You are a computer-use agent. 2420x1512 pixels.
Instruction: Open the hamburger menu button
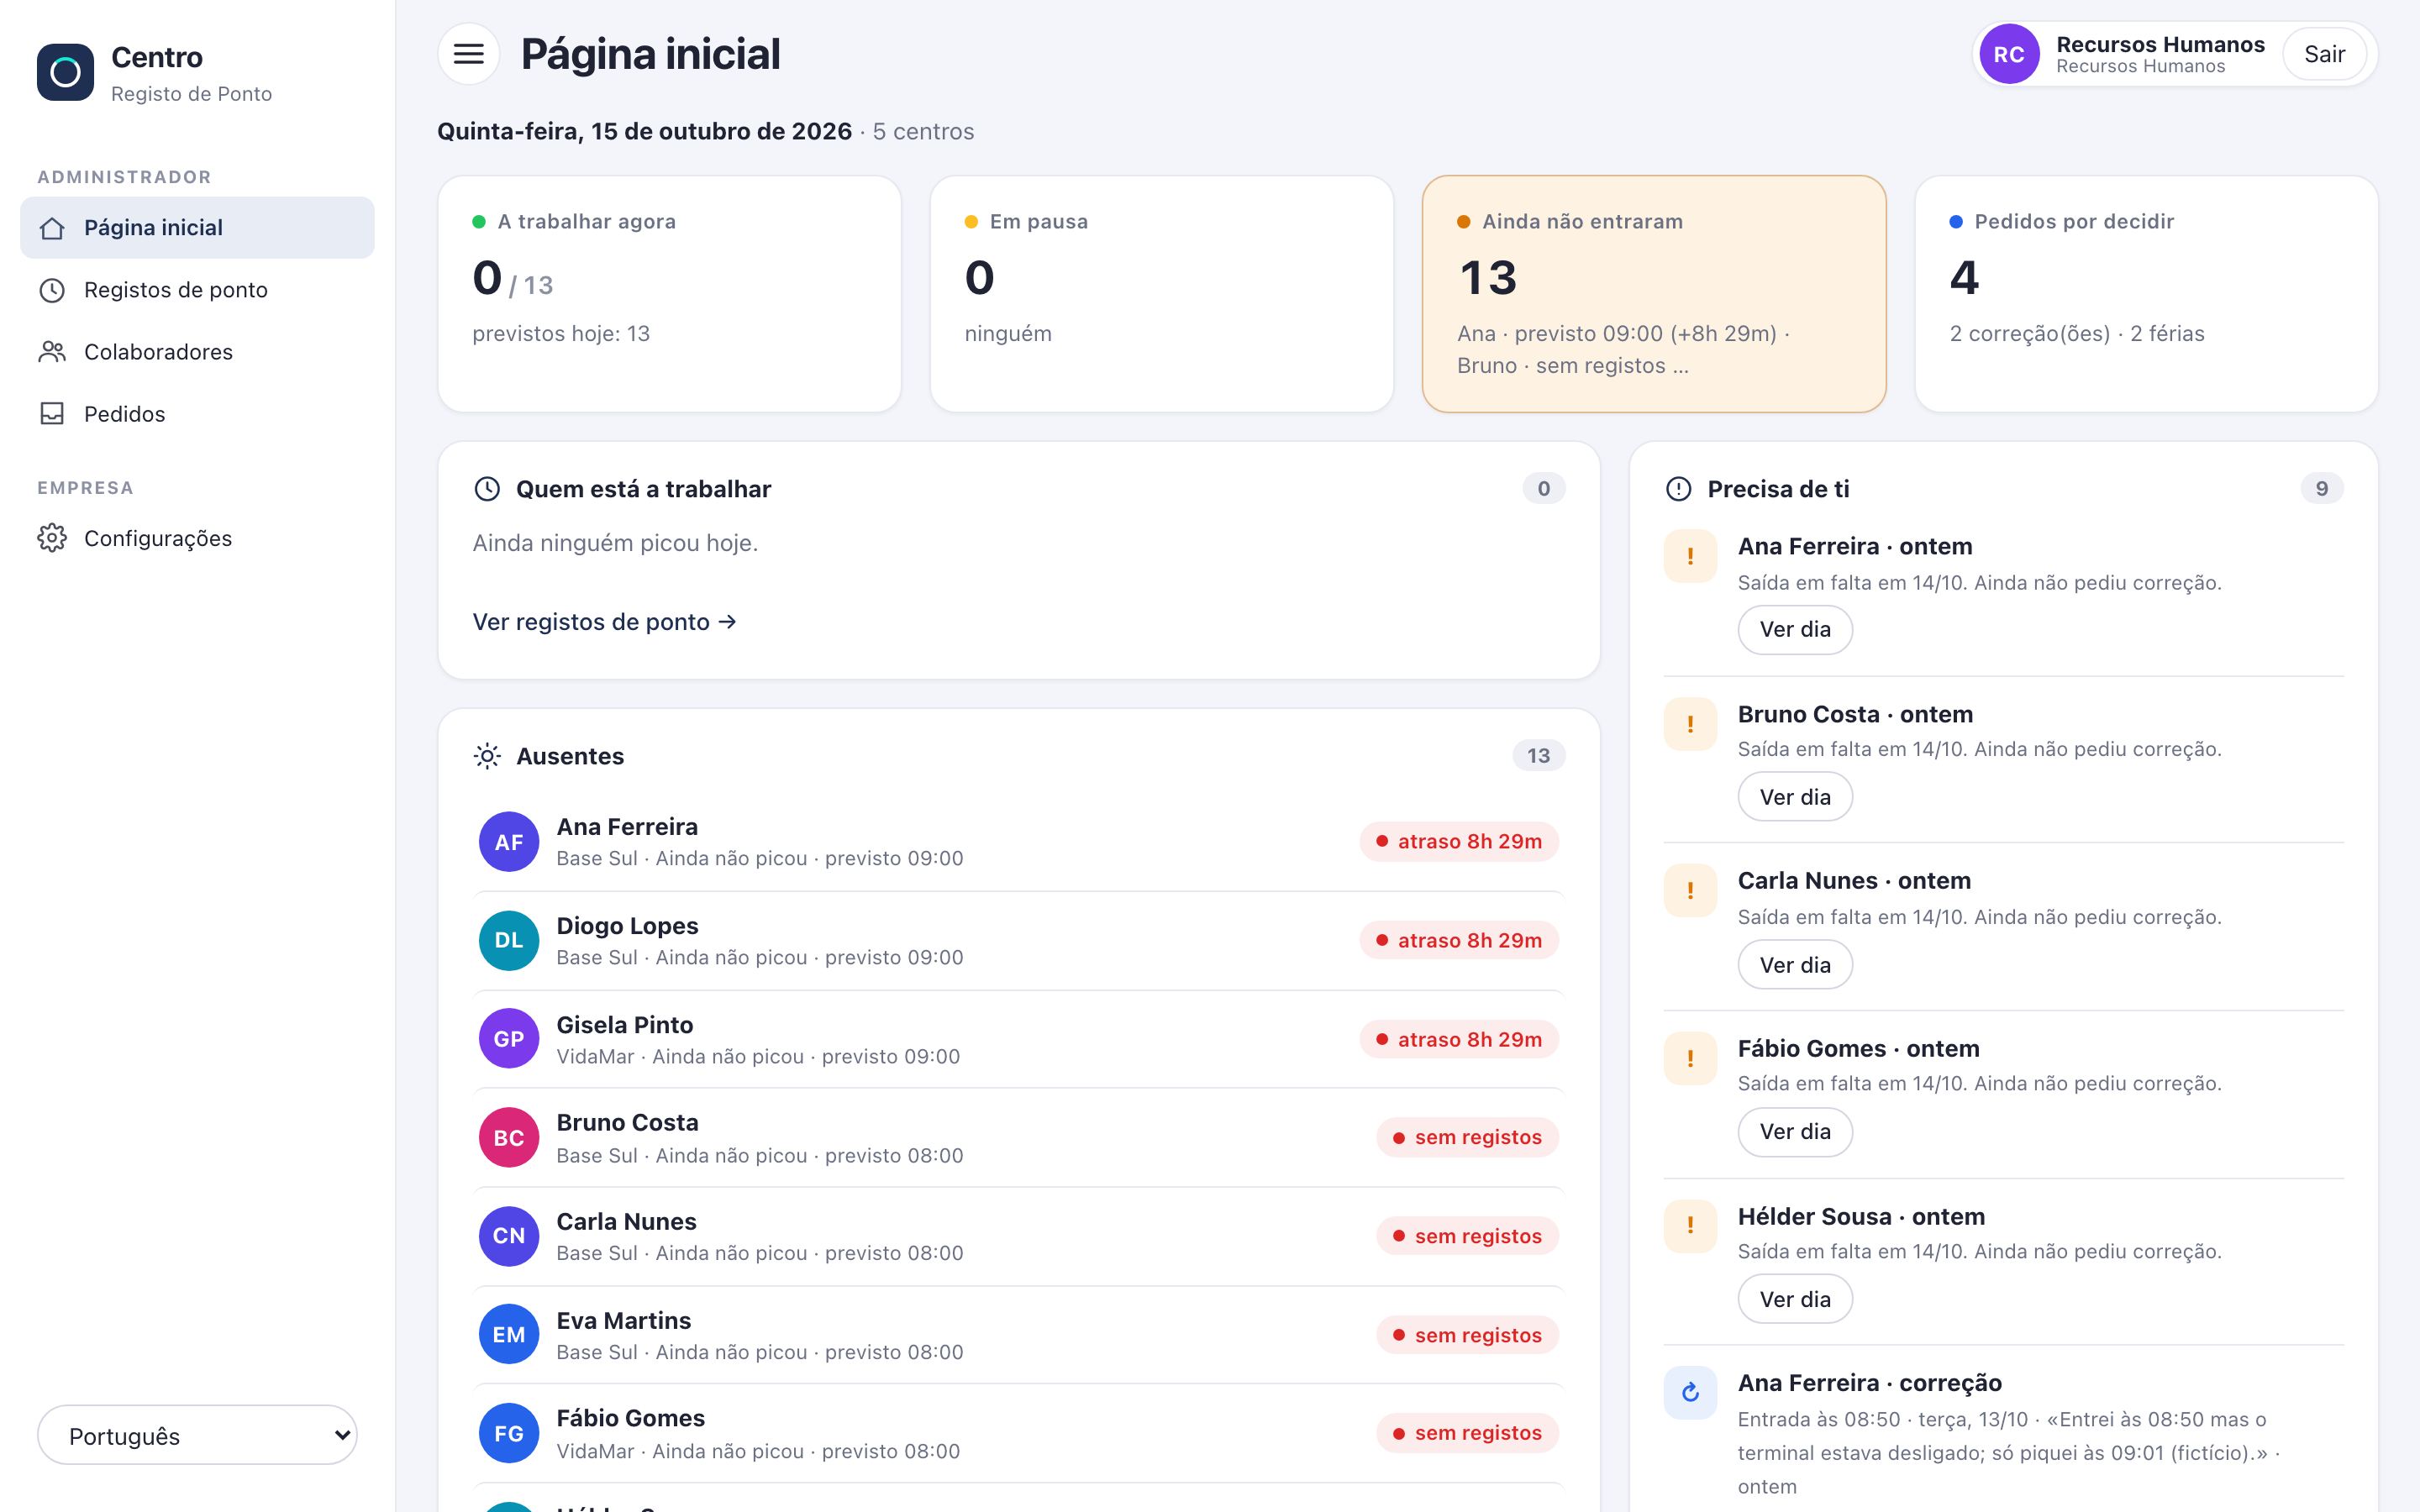468,54
